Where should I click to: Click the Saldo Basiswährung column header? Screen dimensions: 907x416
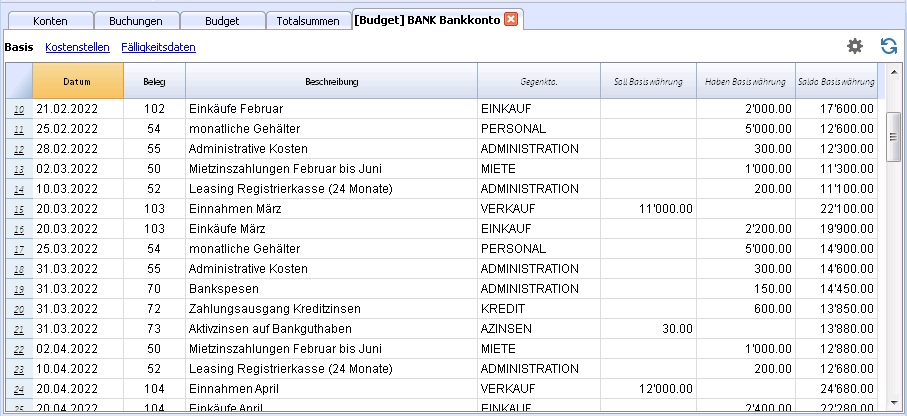coord(836,81)
